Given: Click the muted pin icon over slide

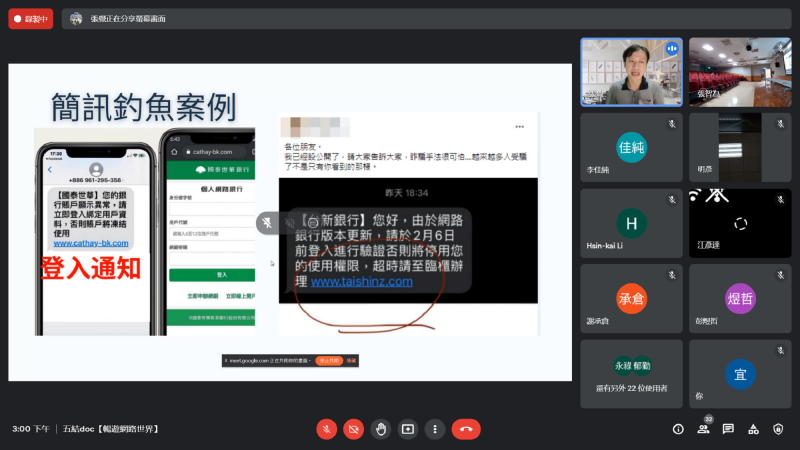Looking at the screenshot, I should [x=267, y=222].
